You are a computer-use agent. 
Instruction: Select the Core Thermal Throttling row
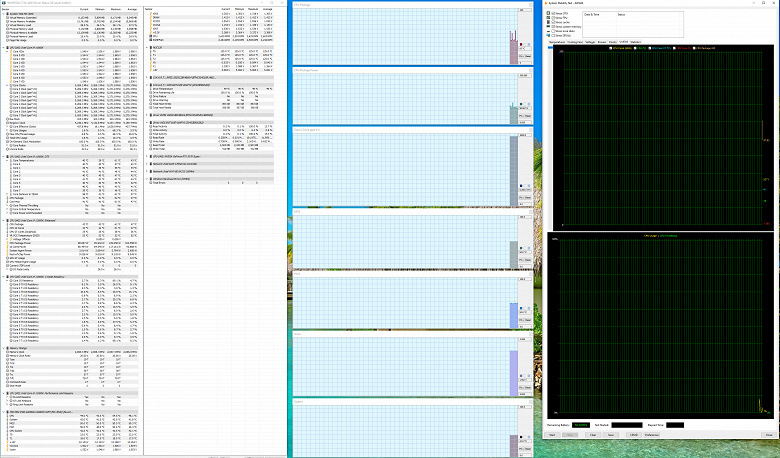(72, 205)
